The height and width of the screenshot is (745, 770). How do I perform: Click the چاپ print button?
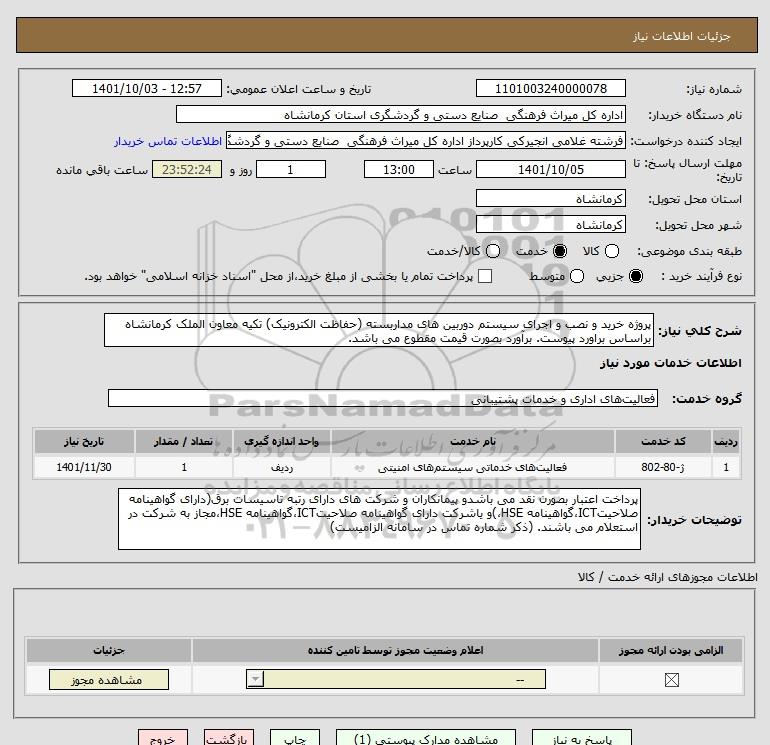[x=295, y=738]
